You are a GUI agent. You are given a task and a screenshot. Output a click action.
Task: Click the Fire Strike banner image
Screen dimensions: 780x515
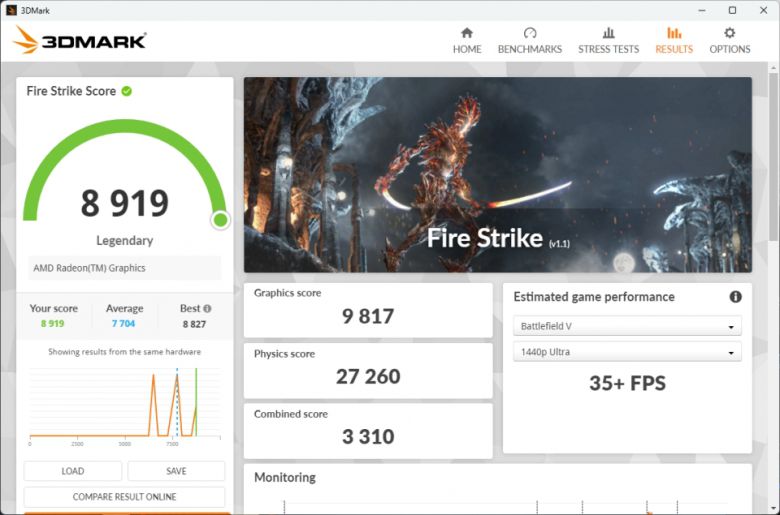[497, 174]
